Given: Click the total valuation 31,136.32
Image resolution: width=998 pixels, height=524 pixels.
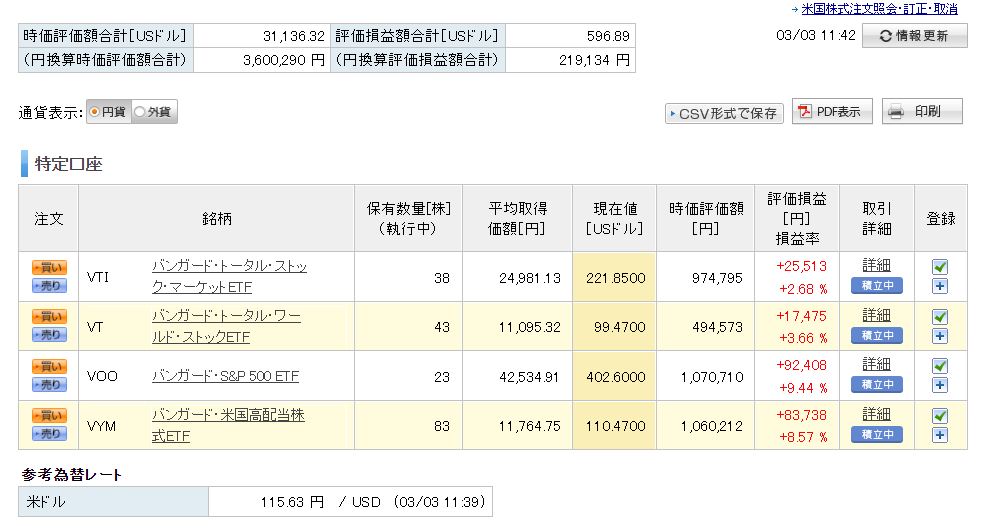Looking at the screenshot, I should point(293,36).
